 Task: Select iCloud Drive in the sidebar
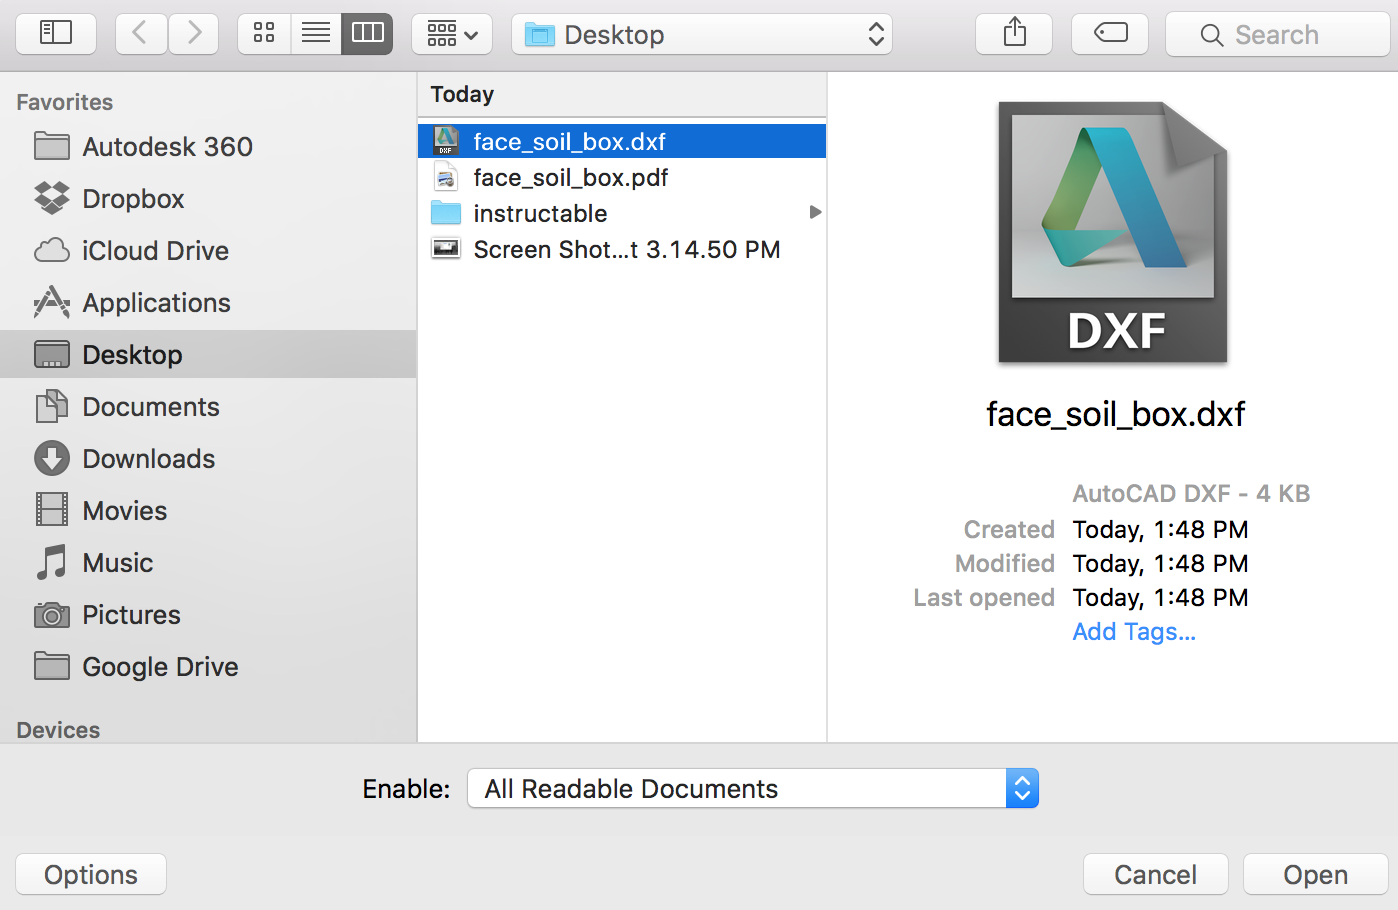point(208,251)
